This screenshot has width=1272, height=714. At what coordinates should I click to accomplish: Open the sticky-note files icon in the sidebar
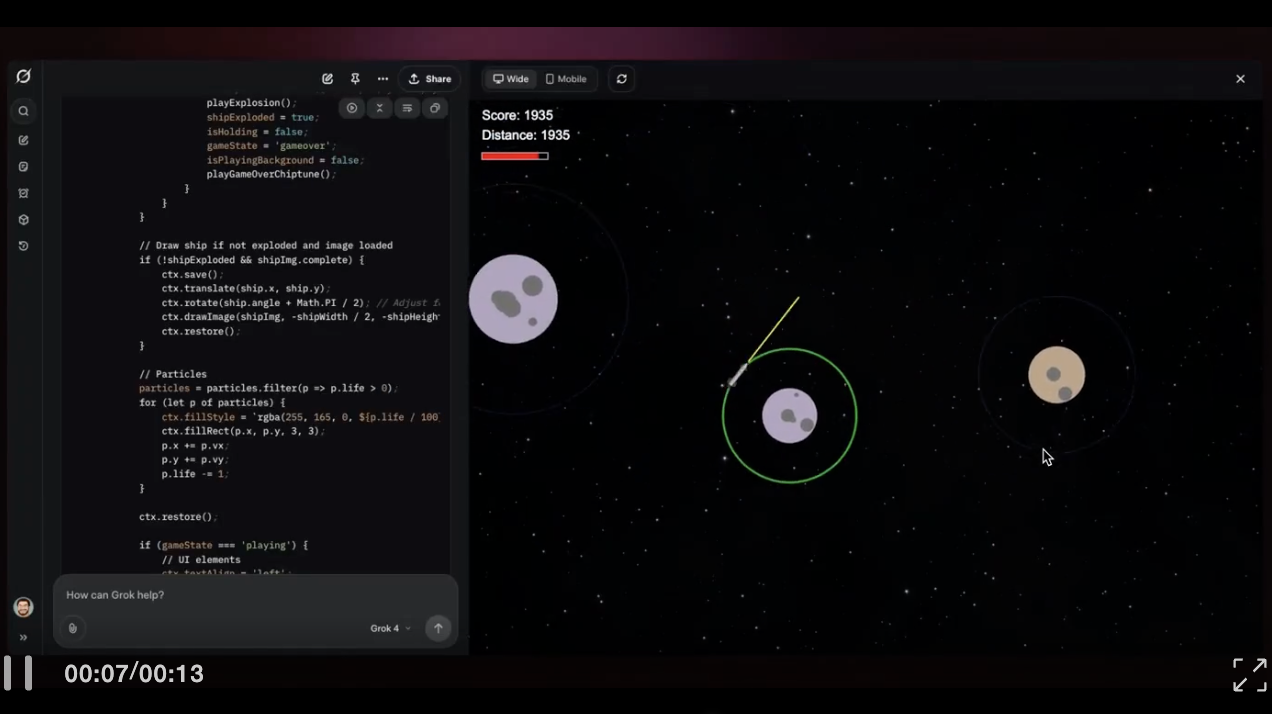[x=24, y=167]
